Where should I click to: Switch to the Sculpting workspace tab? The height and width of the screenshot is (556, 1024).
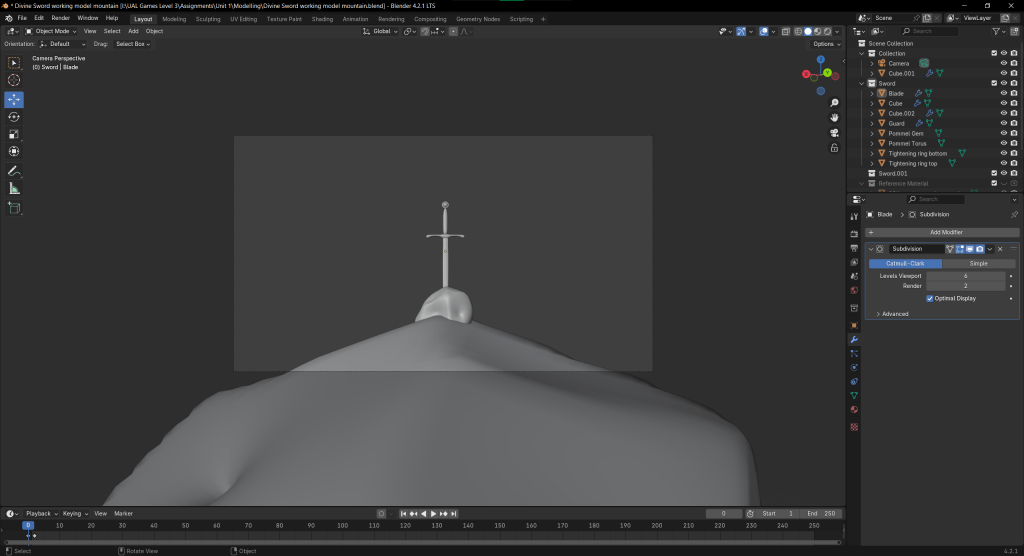pos(208,18)
